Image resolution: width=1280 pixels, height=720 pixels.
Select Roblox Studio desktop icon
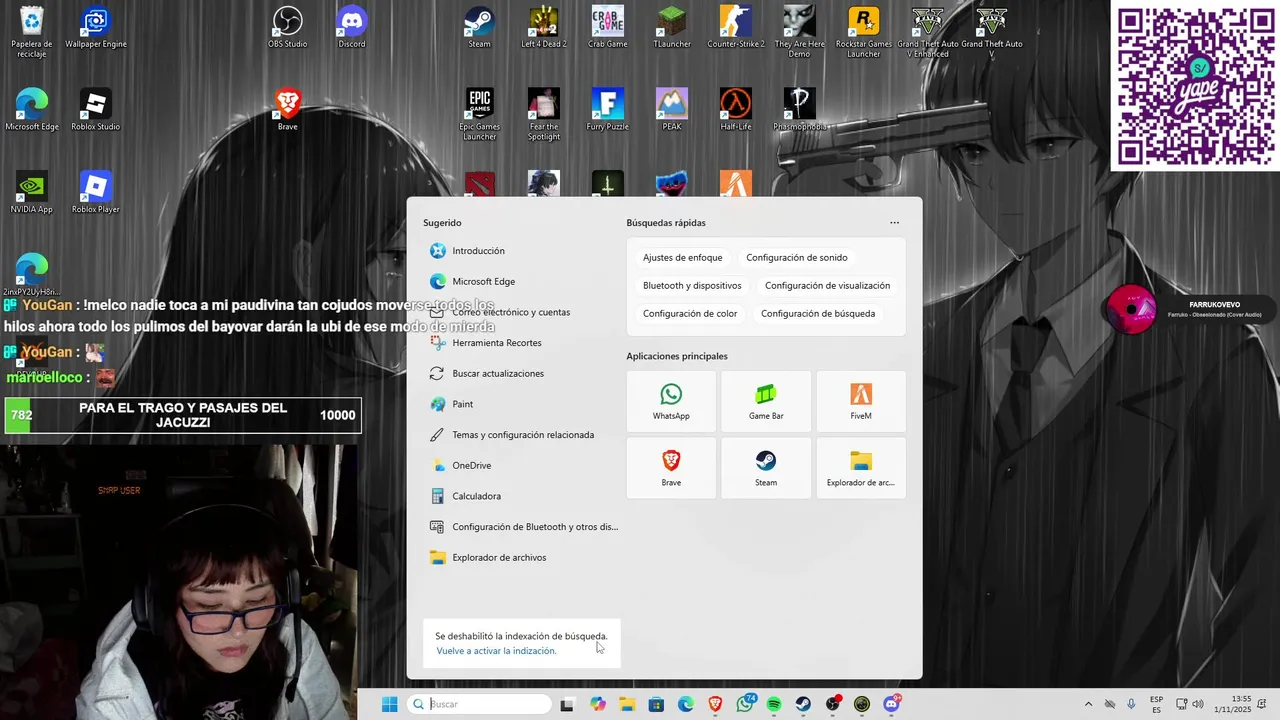(x=96, y=110)
